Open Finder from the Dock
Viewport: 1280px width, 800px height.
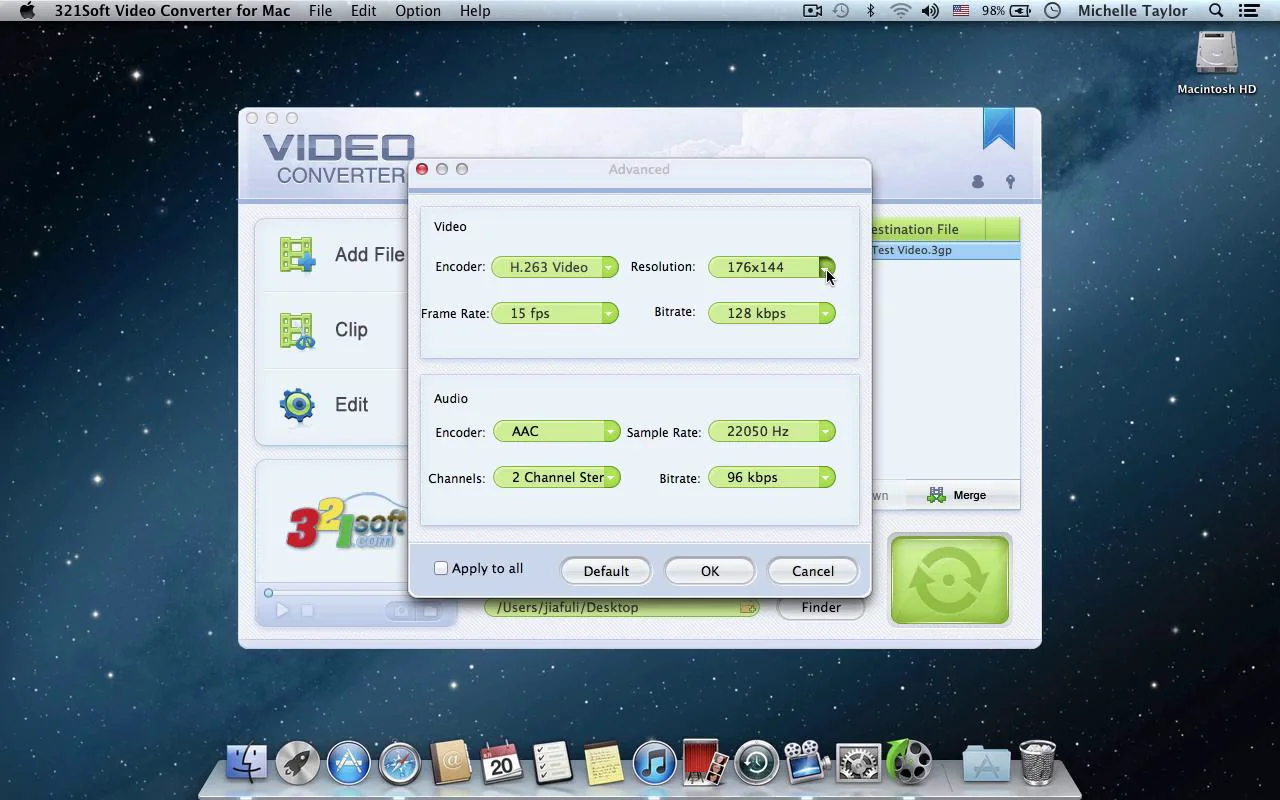247,763
